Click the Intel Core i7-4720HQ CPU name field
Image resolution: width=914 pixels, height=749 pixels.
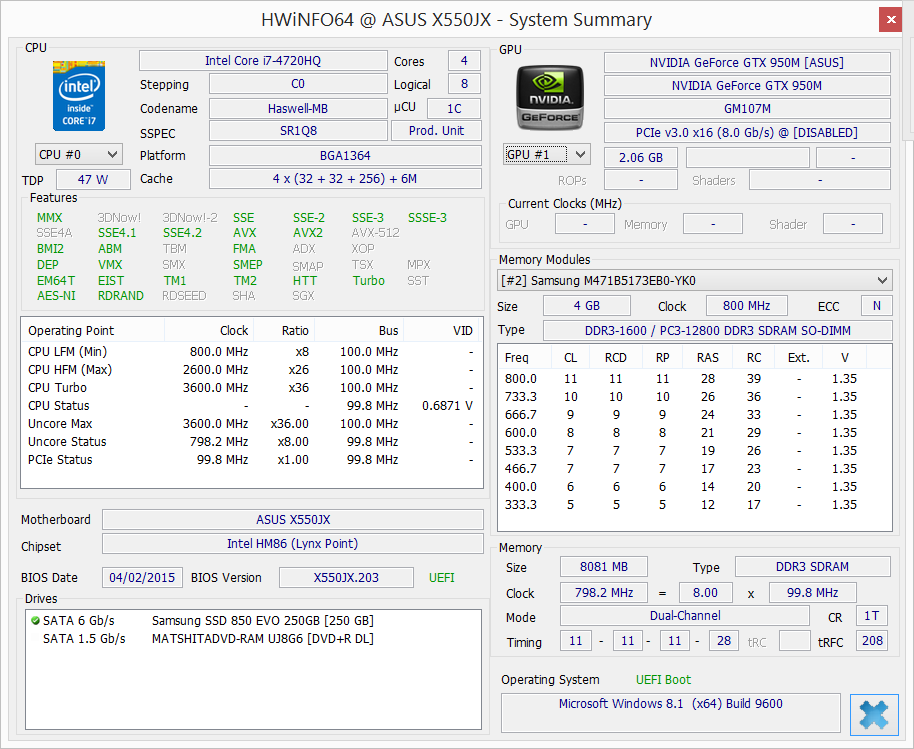tap(263, 61)
